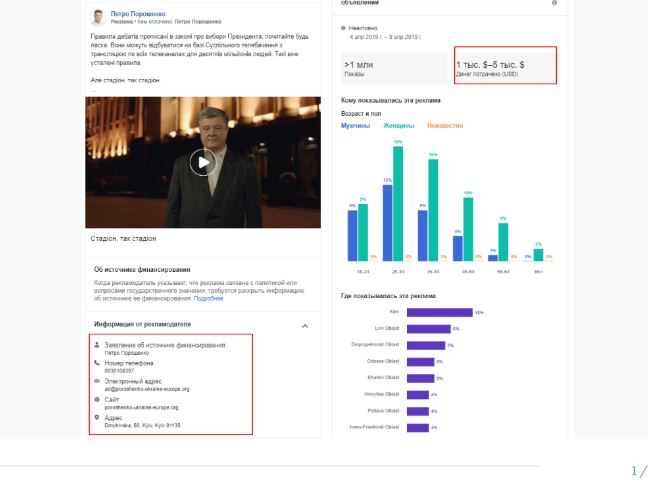Play the Poroshenko ad video
The height and width of the screenshot is (481, 648).
(203, 162)
